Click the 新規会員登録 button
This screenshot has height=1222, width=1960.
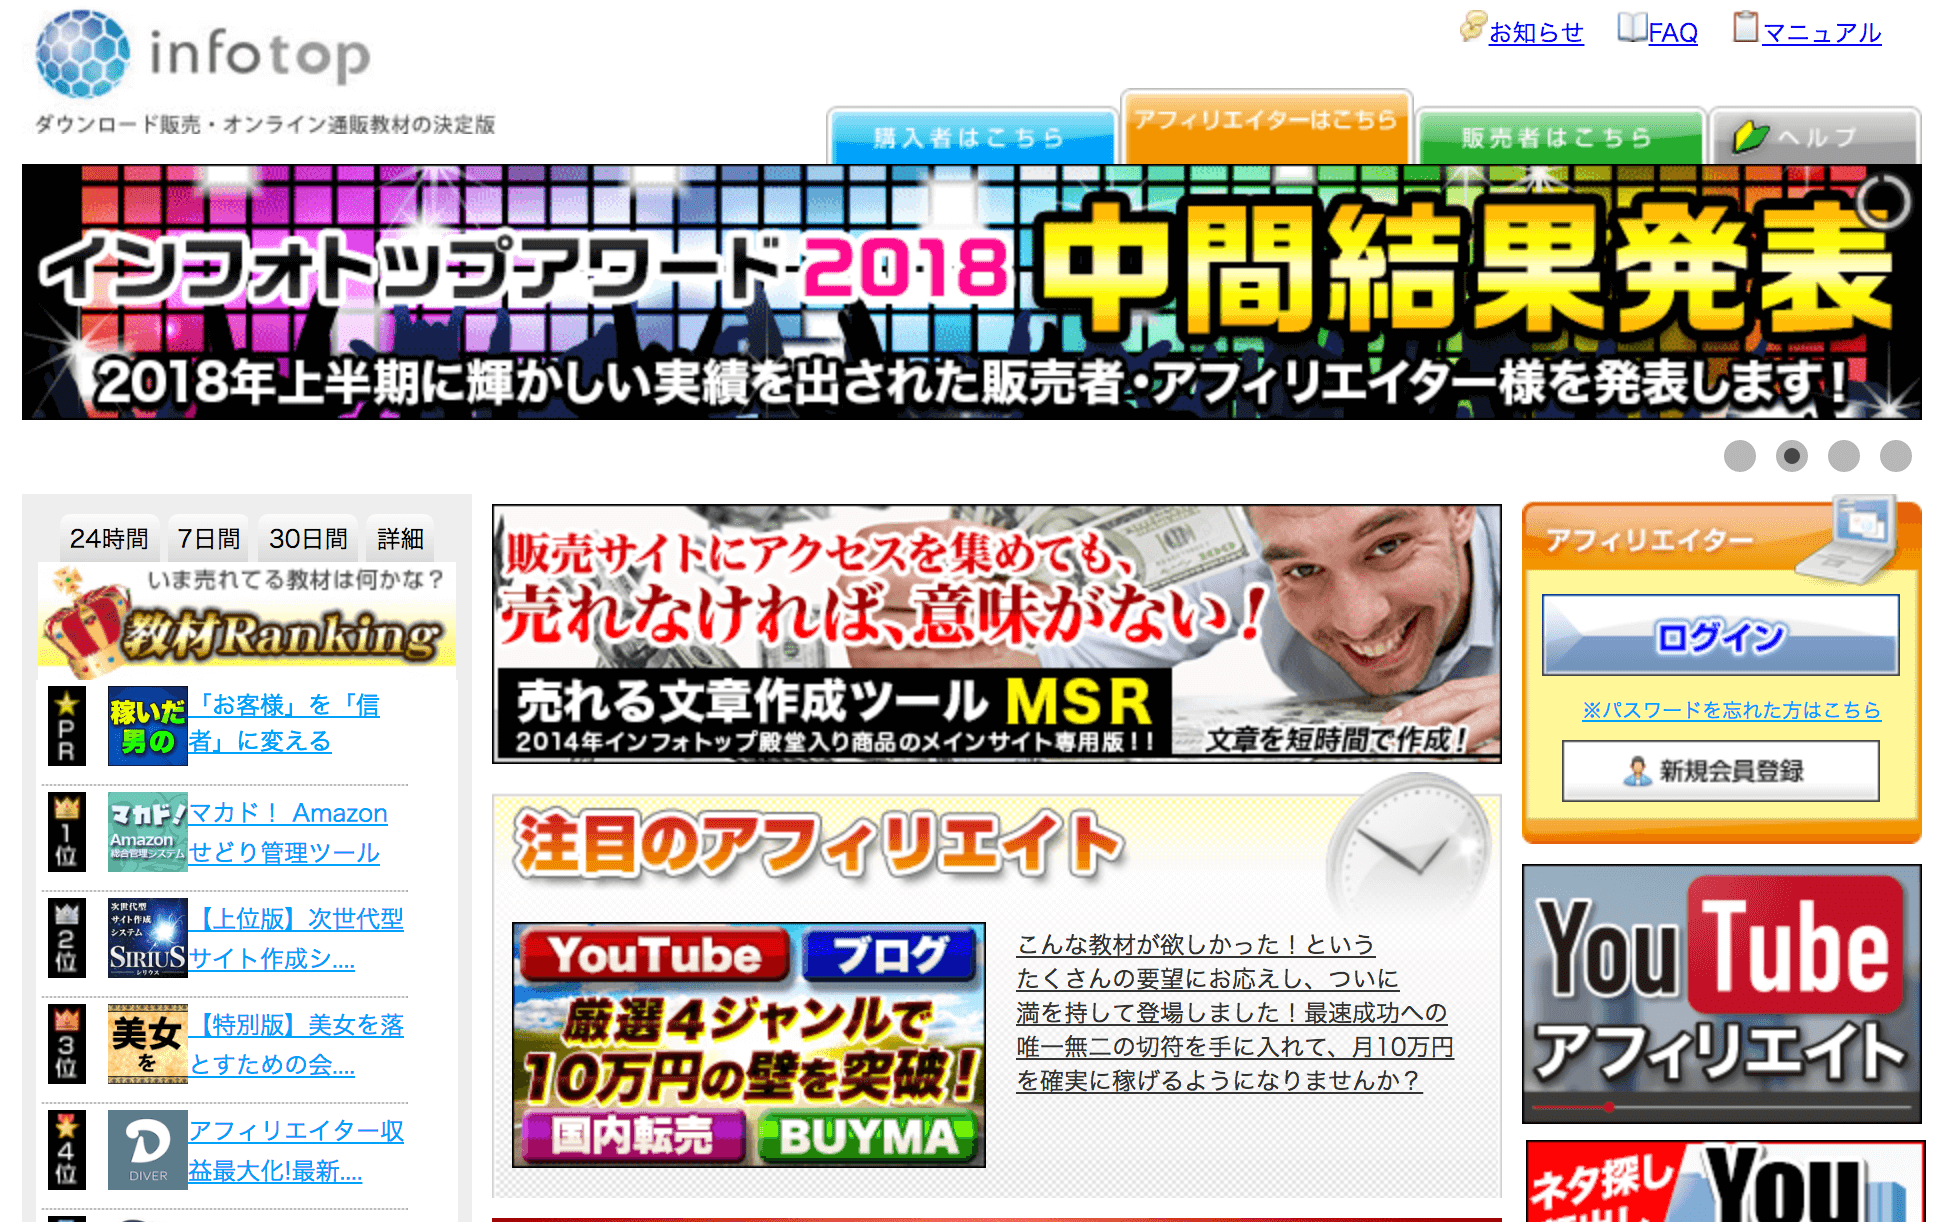pos(1720,770)
